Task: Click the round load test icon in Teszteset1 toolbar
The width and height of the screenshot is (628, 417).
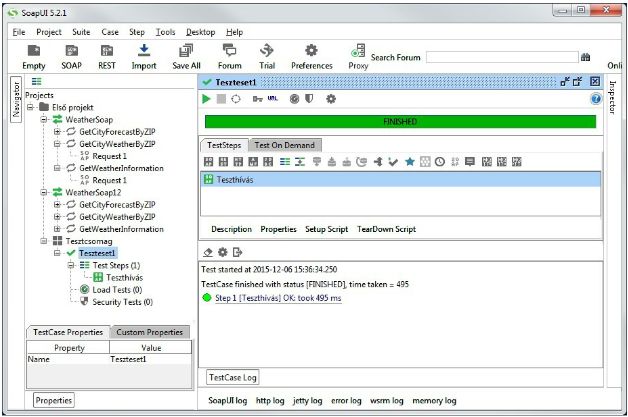Action: pyautogui.click(x=294, y=99)
